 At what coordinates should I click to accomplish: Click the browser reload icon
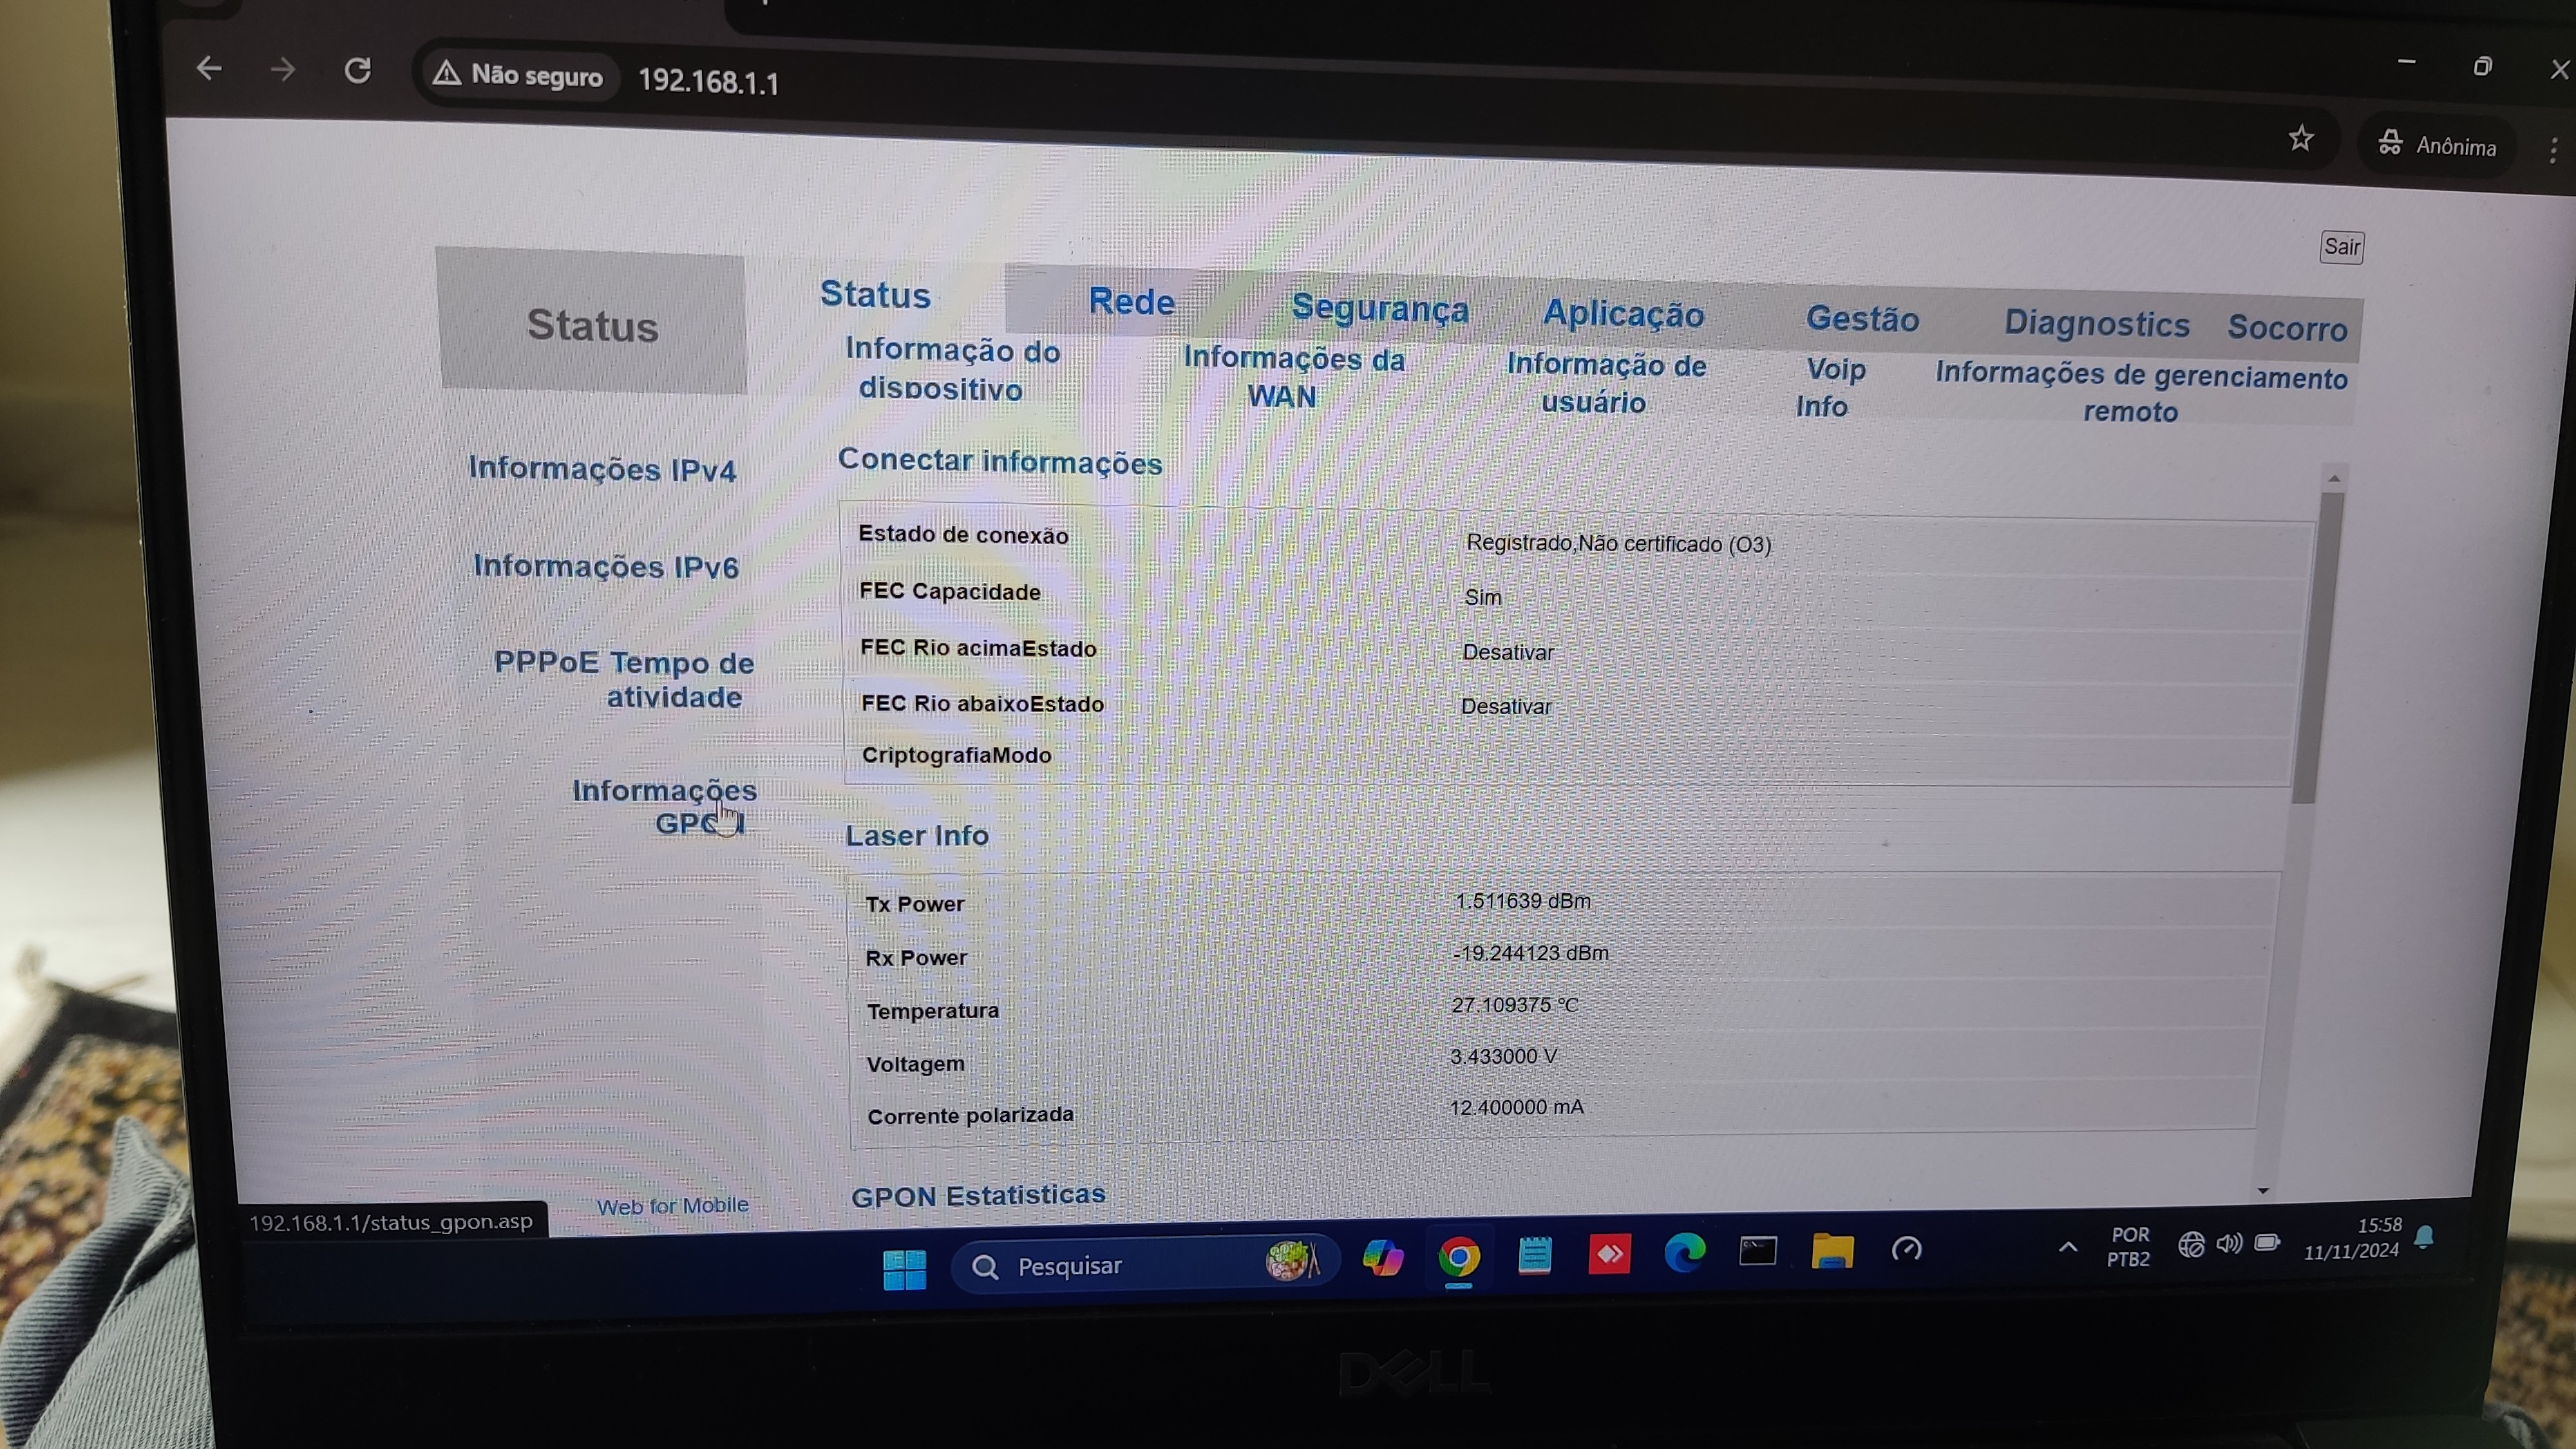(x=358, y=71)
